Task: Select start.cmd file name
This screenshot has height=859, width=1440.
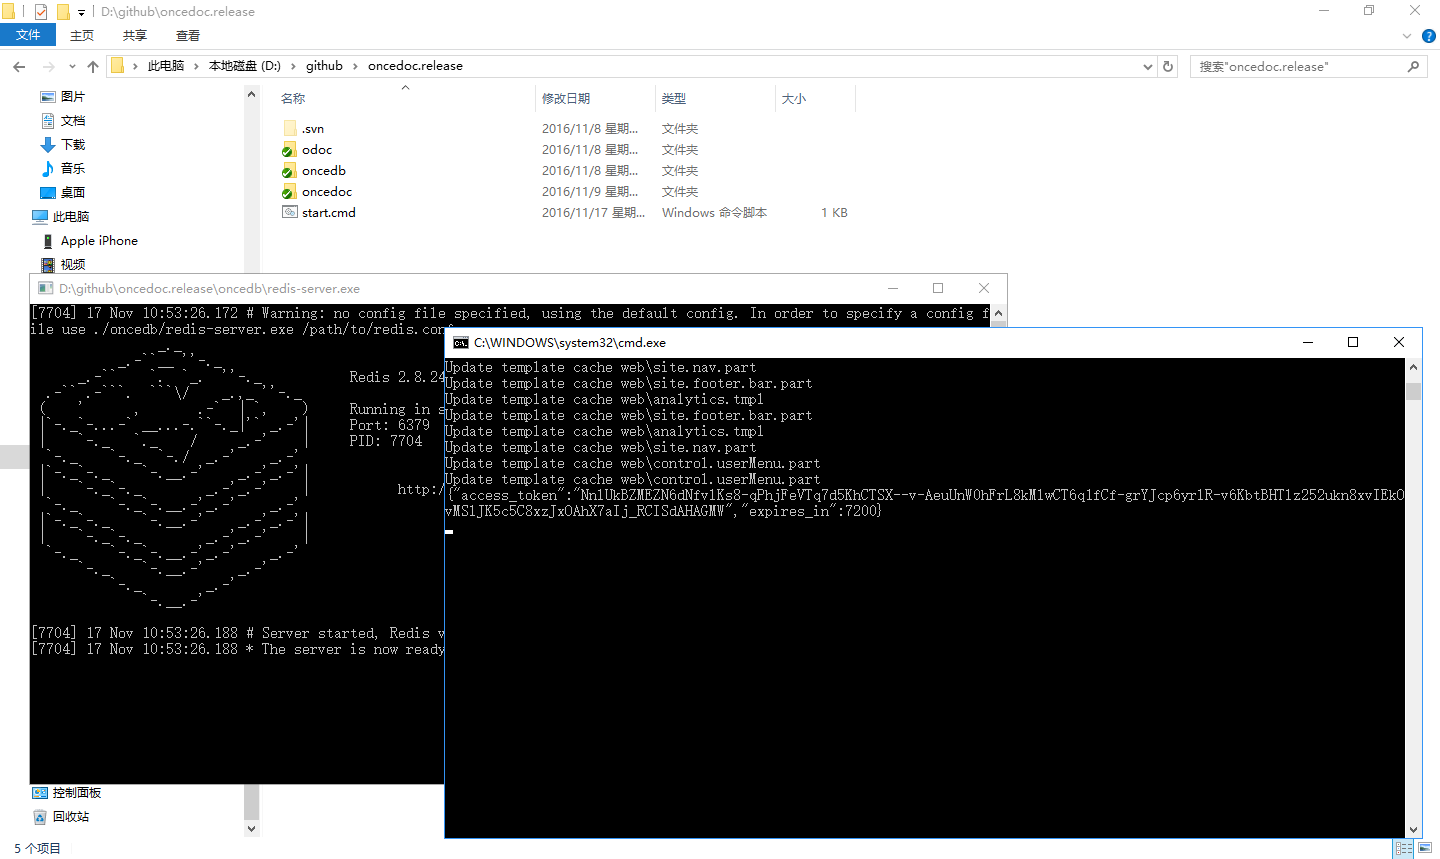Action: [329, 213]
